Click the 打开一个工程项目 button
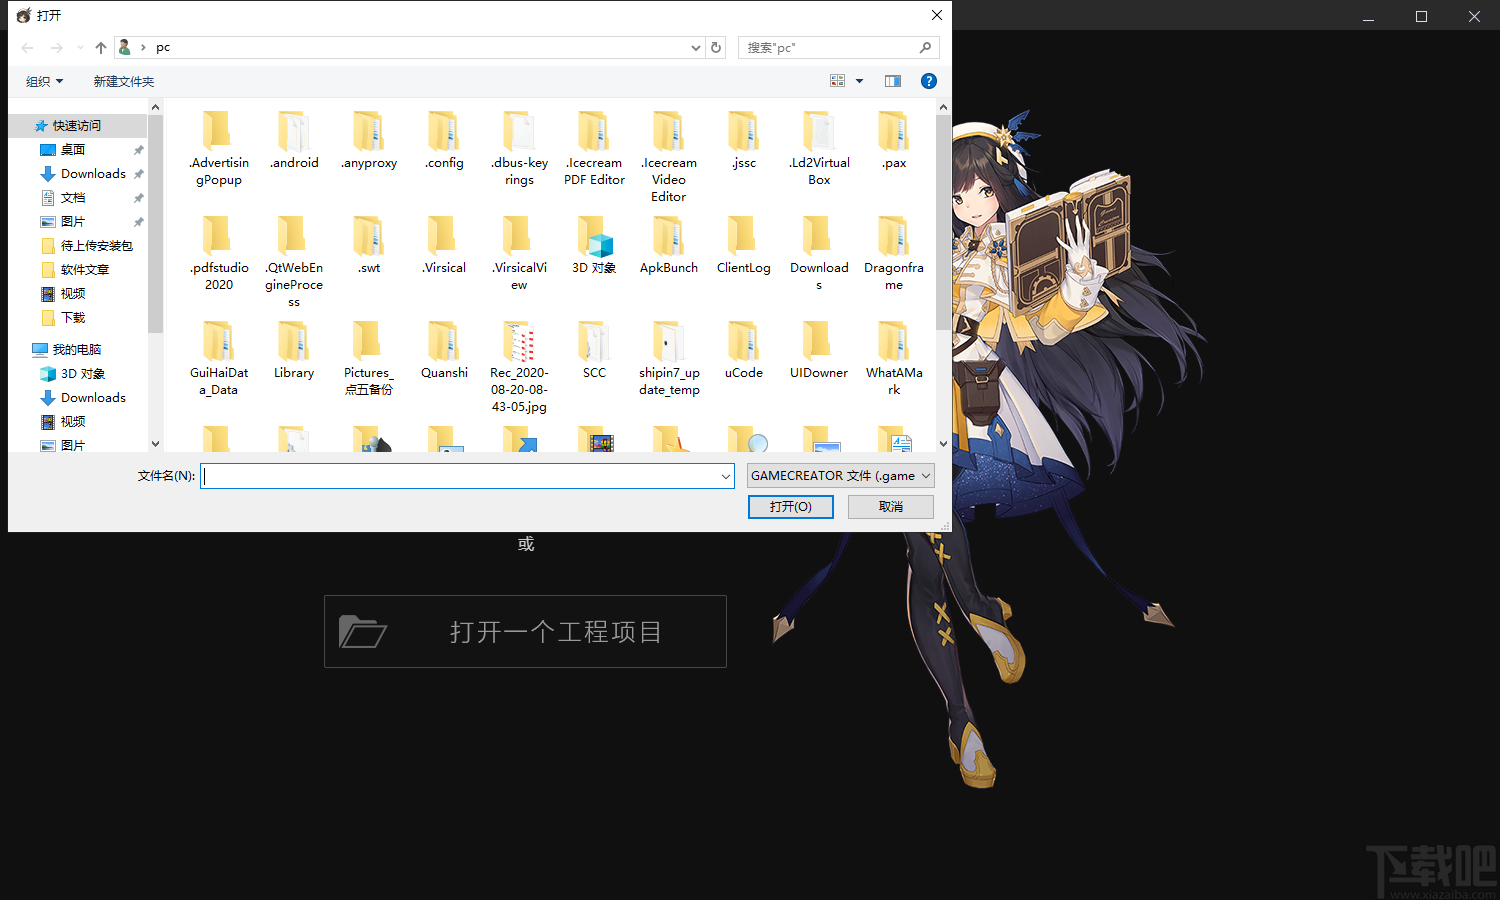Image resolution: width=1500 pixels, height=900 pixels. 525,631
